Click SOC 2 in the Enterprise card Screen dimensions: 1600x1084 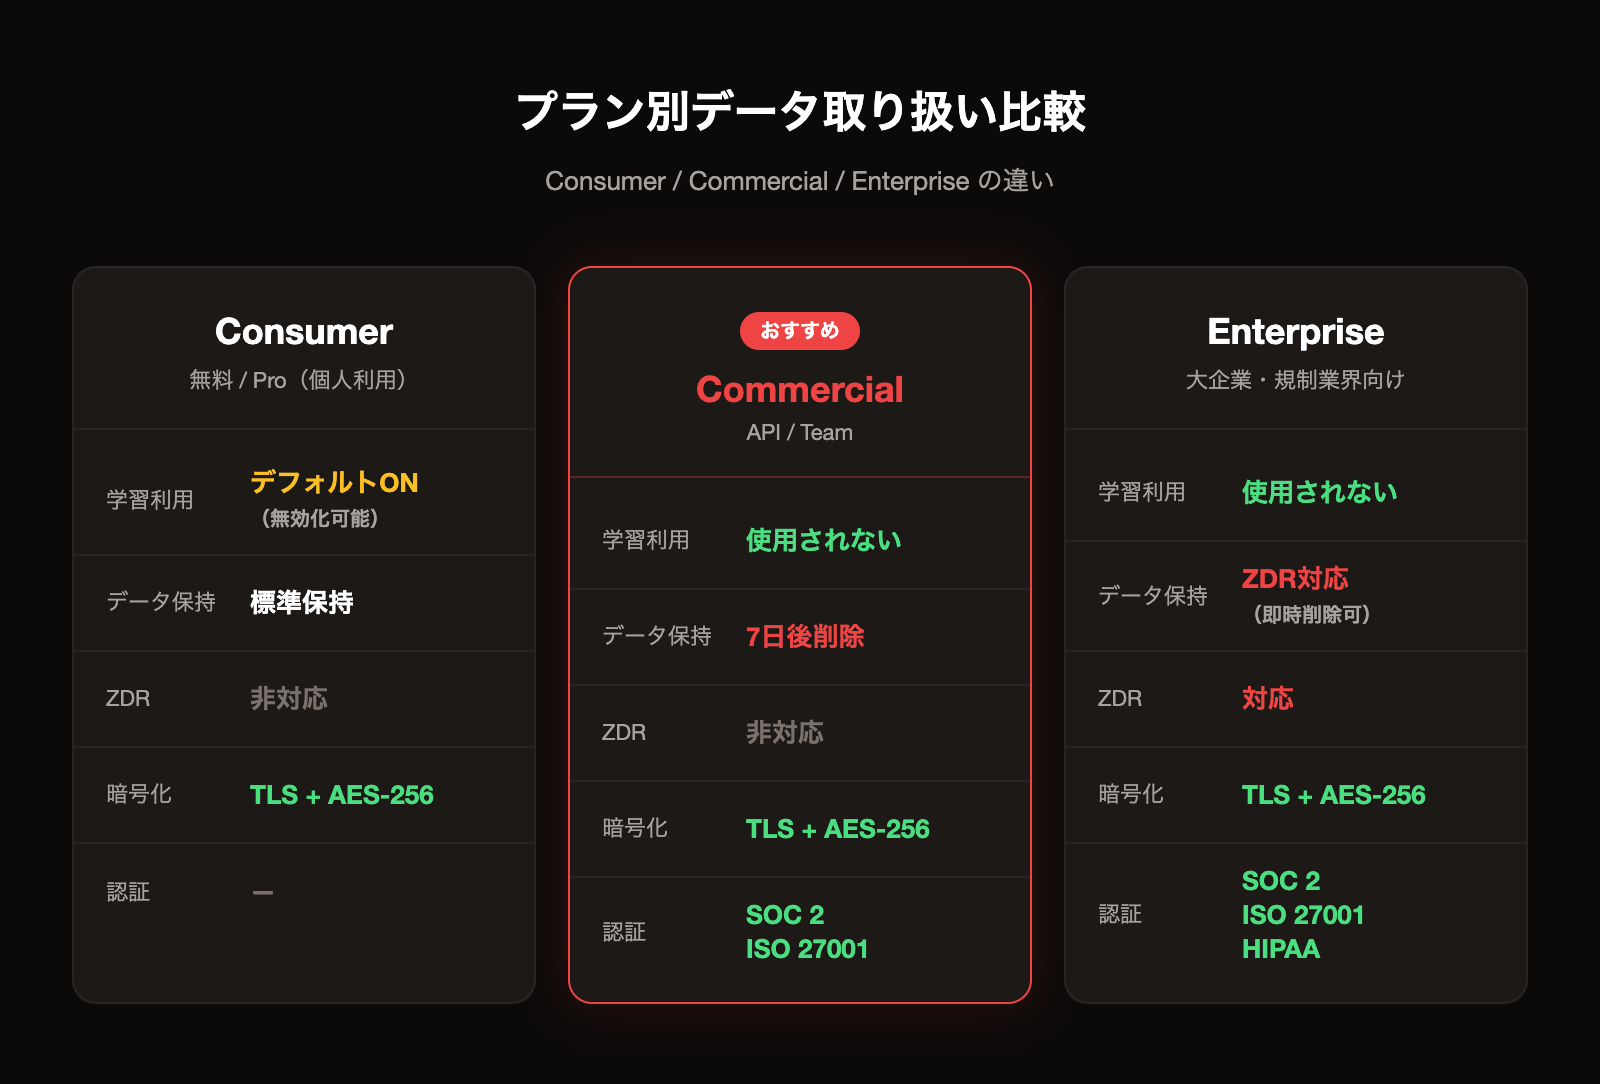click(1281, 882)
